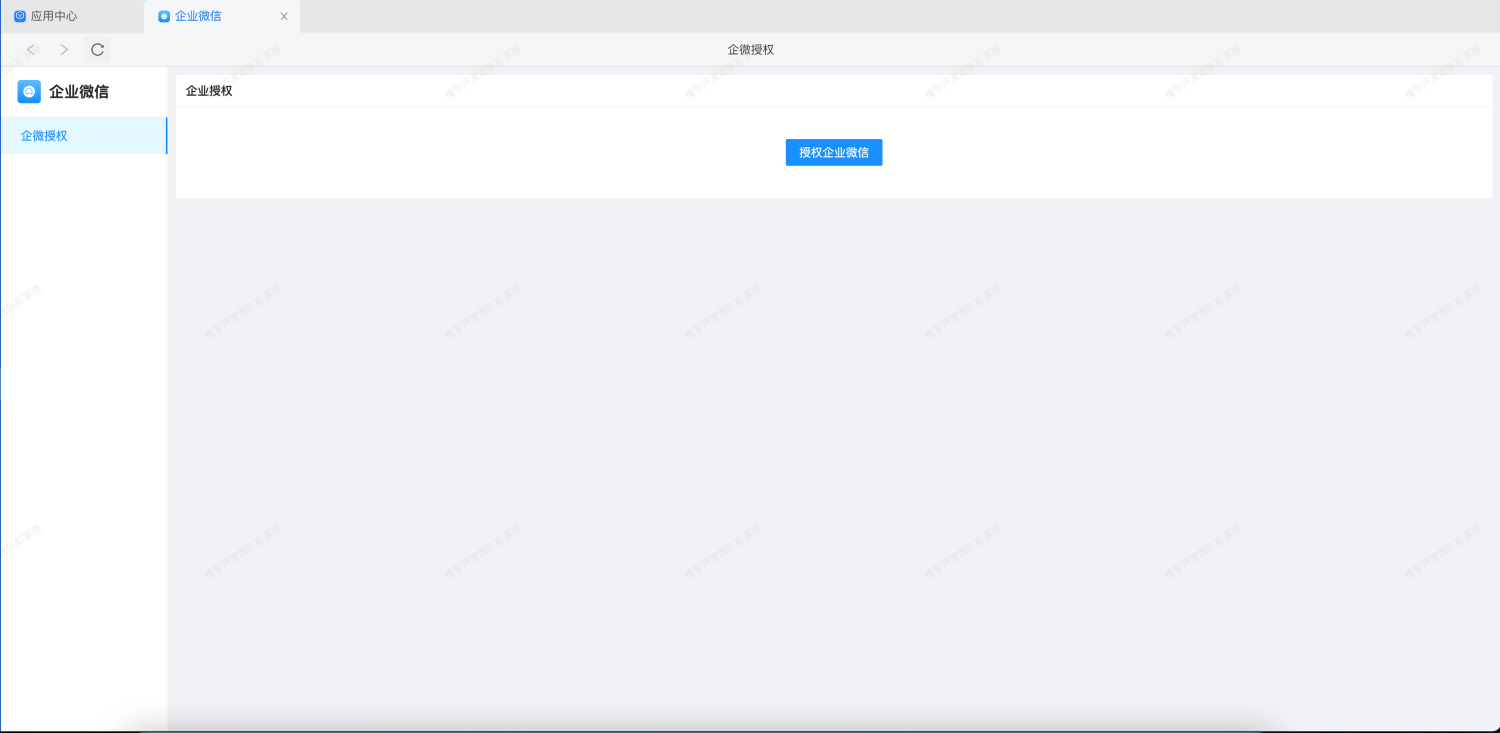Switch to the 应用中心 tab
Screen dimensions: 1500x733
pyautogui.click(x=54, y=16)
